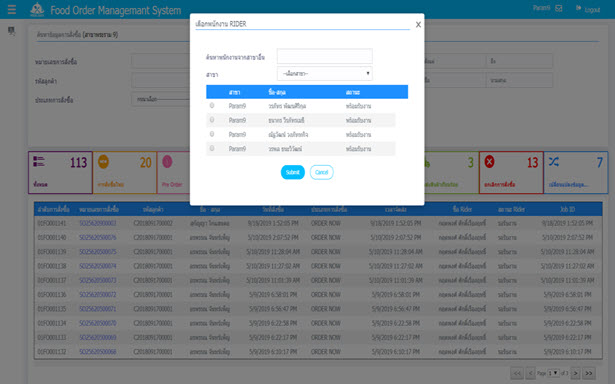
Task: Open order link S02562050072
Action: coord(98,295)
